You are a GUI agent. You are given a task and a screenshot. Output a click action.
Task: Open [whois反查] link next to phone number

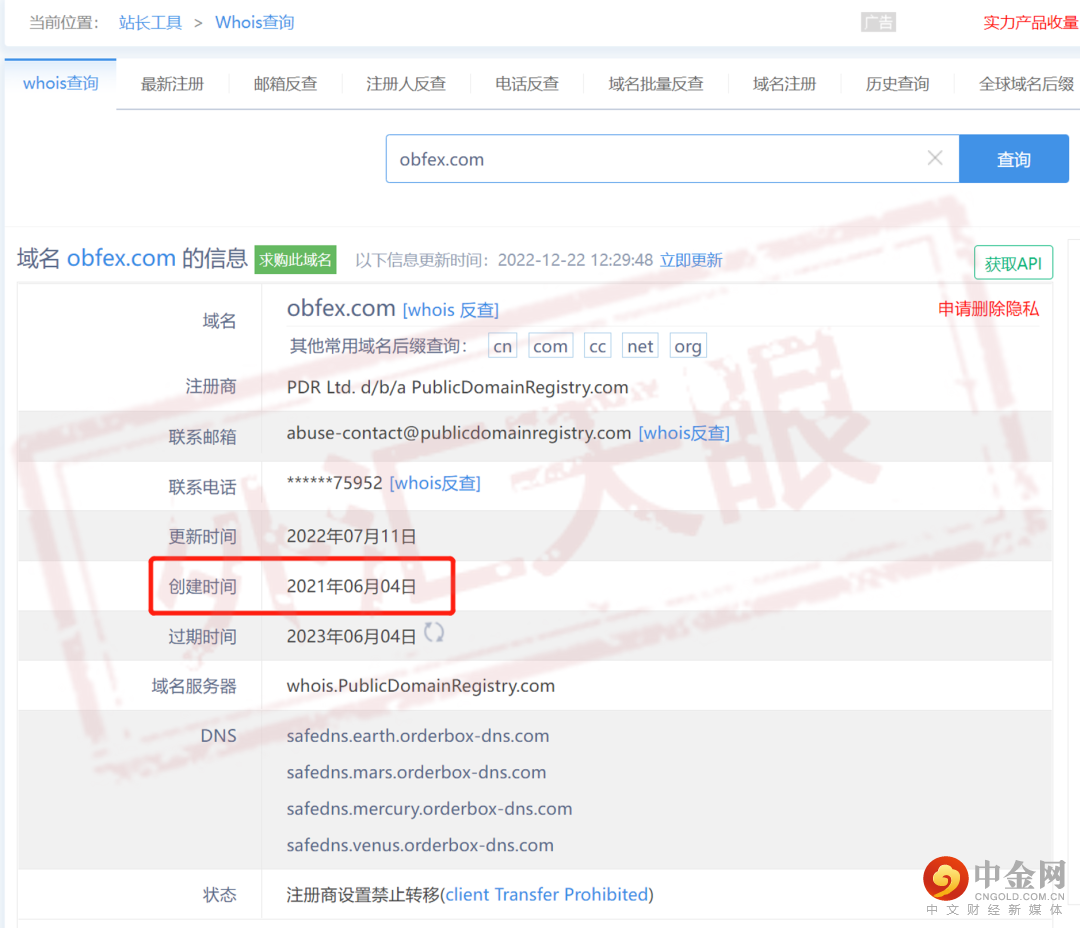point(435,483)
